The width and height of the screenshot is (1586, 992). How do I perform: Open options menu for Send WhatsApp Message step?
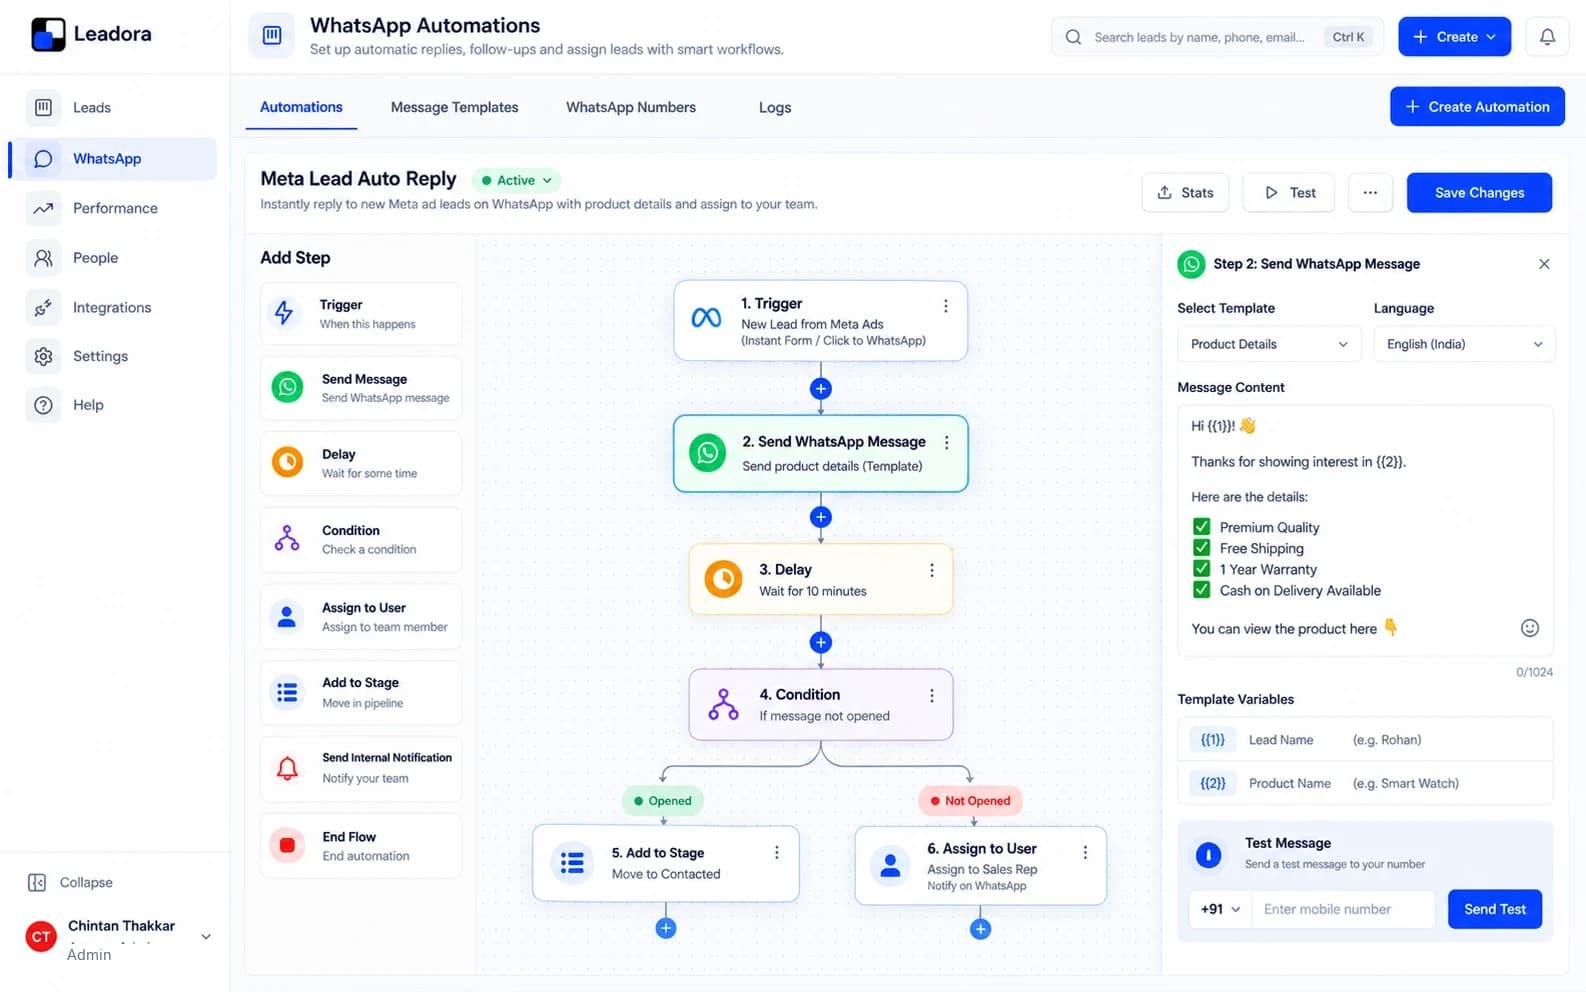[x=946, y=442]
